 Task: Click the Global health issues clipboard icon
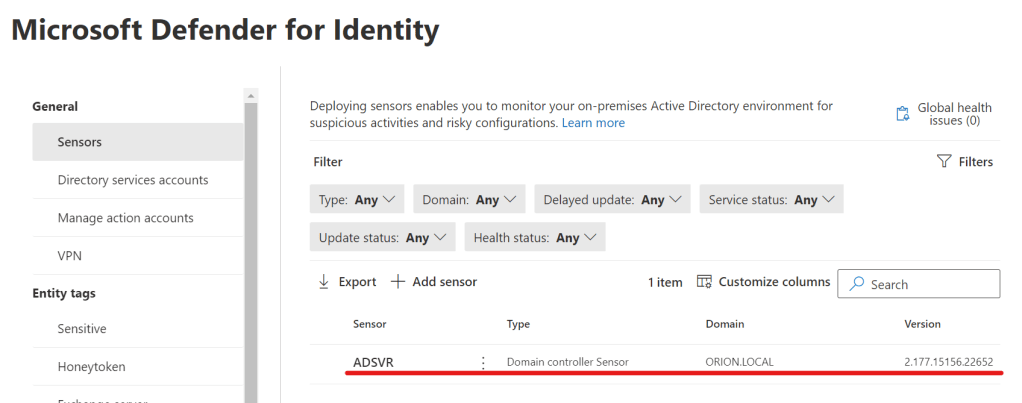tap(903, 113)
